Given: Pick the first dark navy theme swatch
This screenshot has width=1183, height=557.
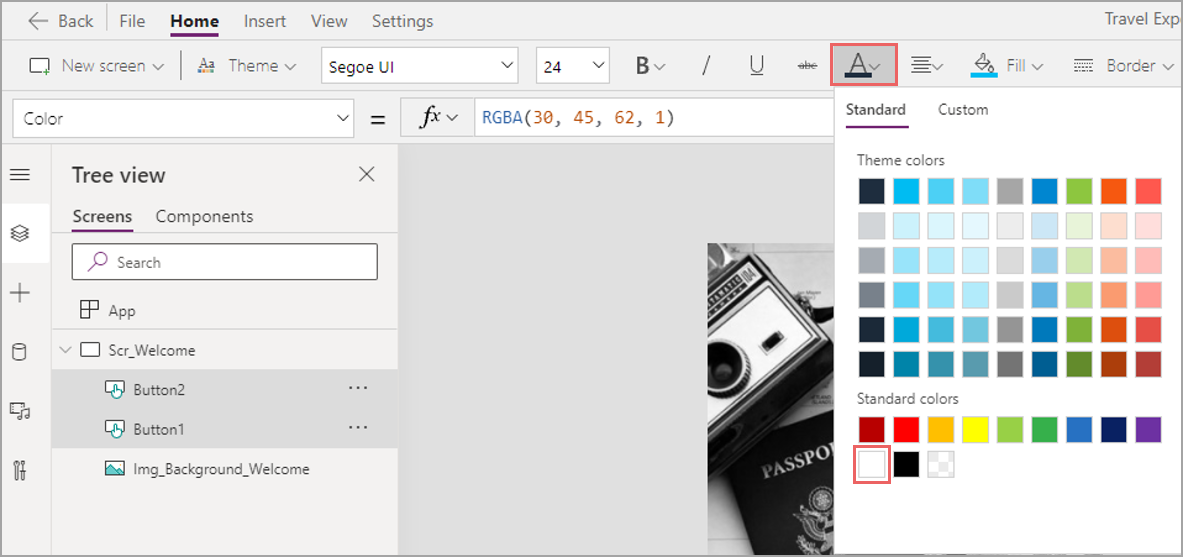Looking at the screenshot, I should pos(871,191).
